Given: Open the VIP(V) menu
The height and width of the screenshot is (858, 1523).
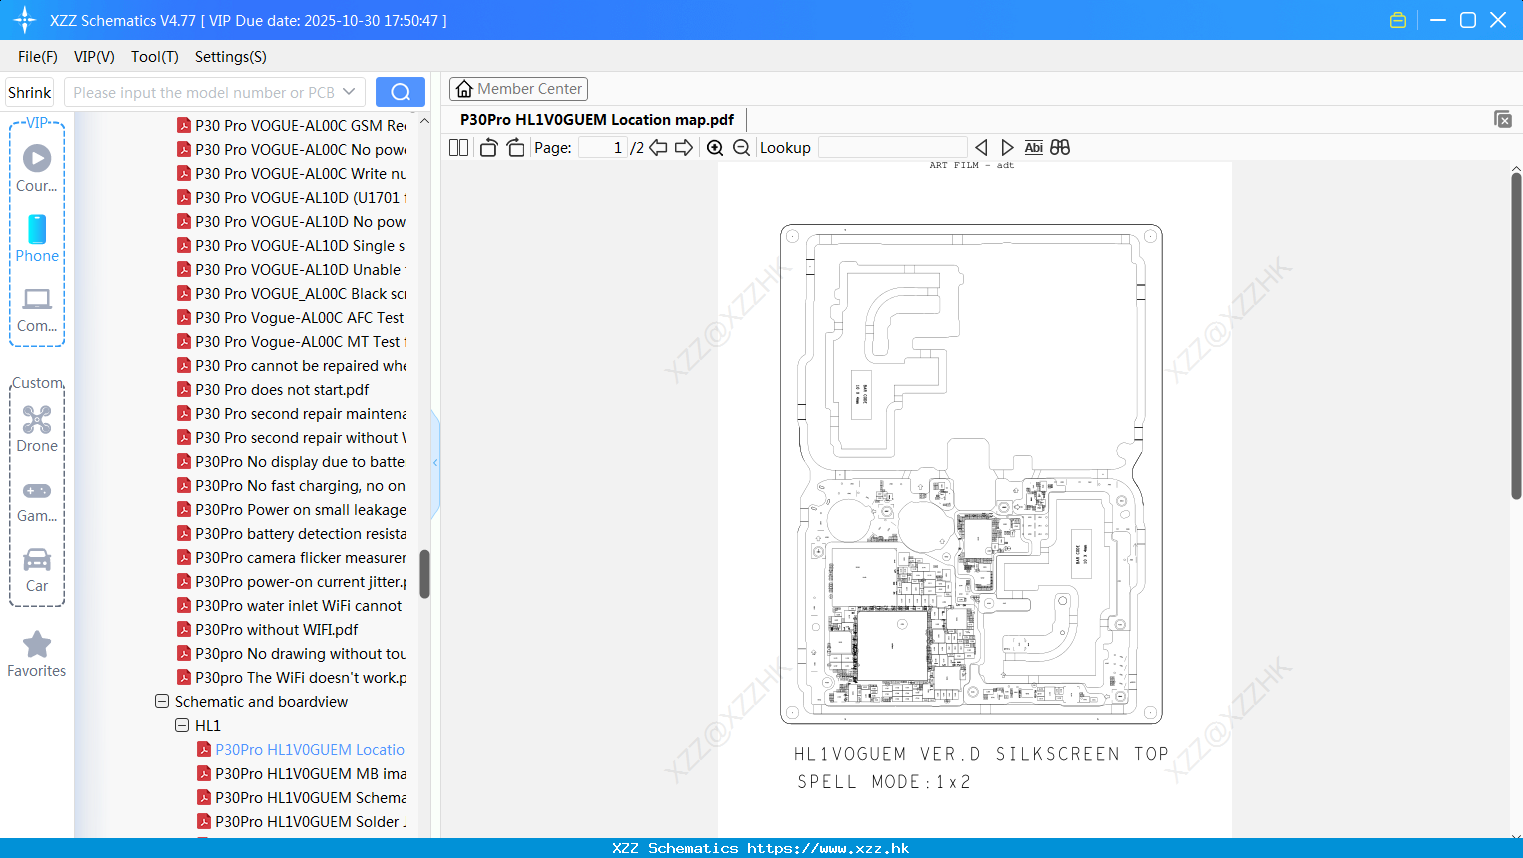Looking at the screenshot, I should click(x=94, y=57).
